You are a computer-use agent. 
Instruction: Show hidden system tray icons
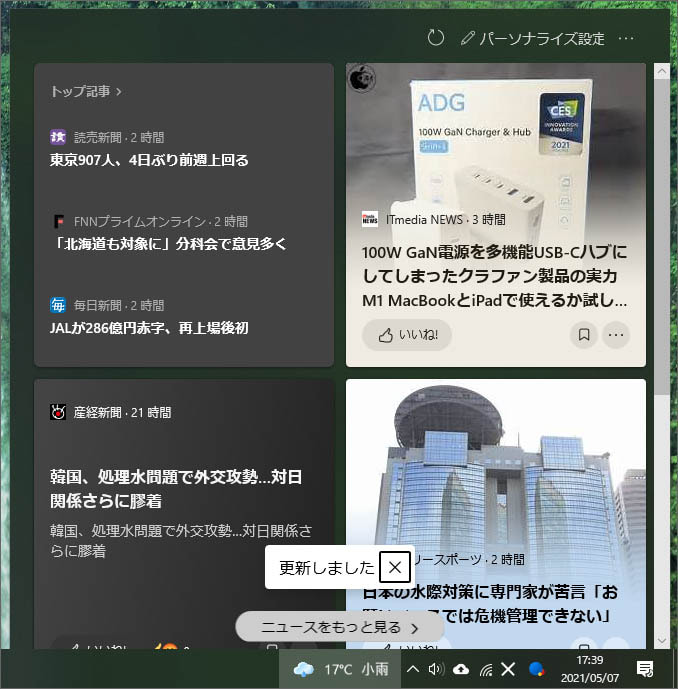[x=412, y=669]
